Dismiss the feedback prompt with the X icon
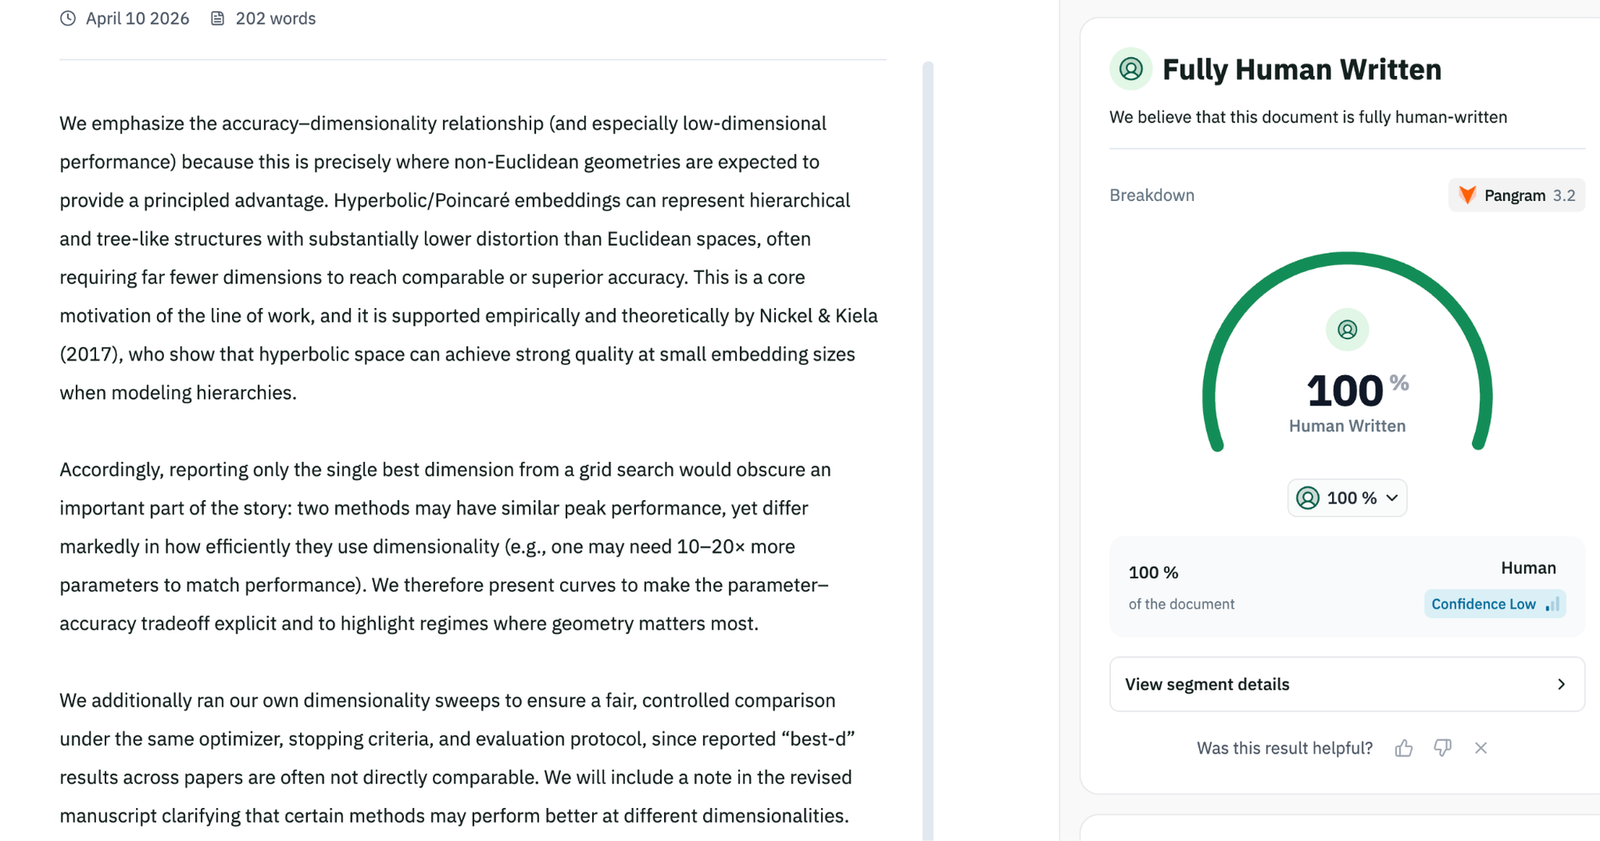The width and height of the screenshot is (1600, 841). 1481,748
